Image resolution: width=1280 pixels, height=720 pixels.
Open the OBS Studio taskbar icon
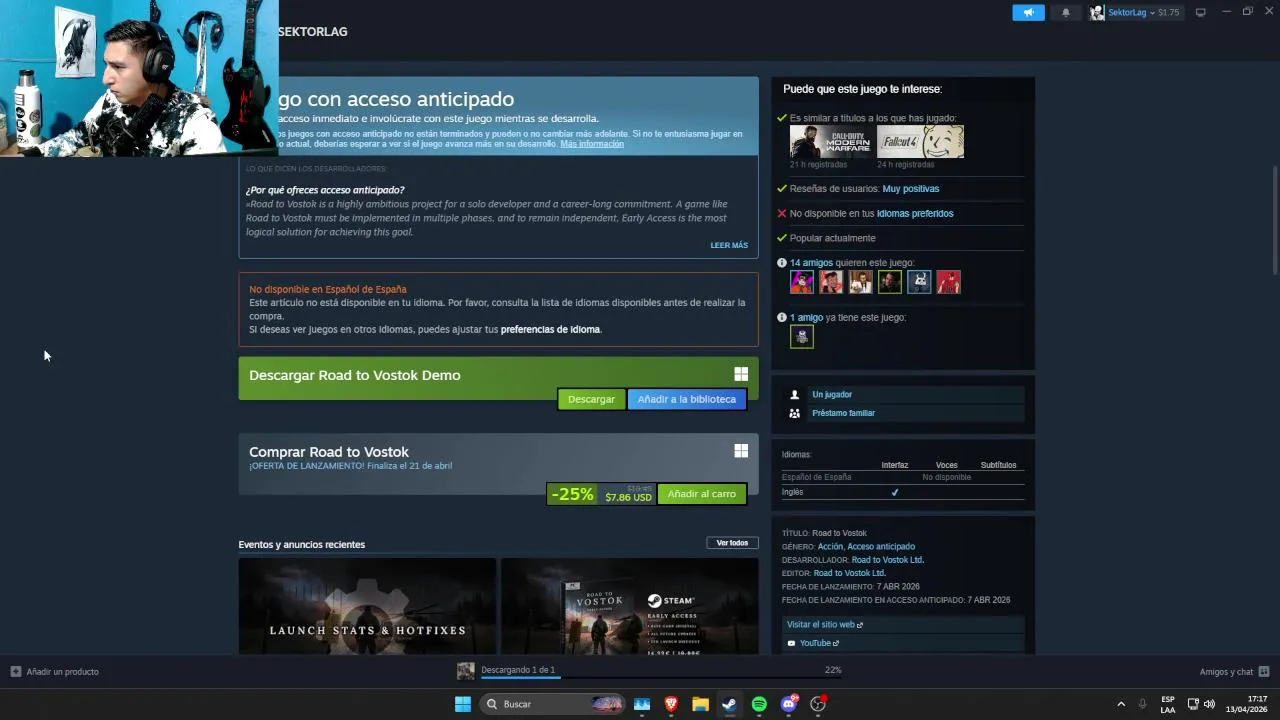818,704
